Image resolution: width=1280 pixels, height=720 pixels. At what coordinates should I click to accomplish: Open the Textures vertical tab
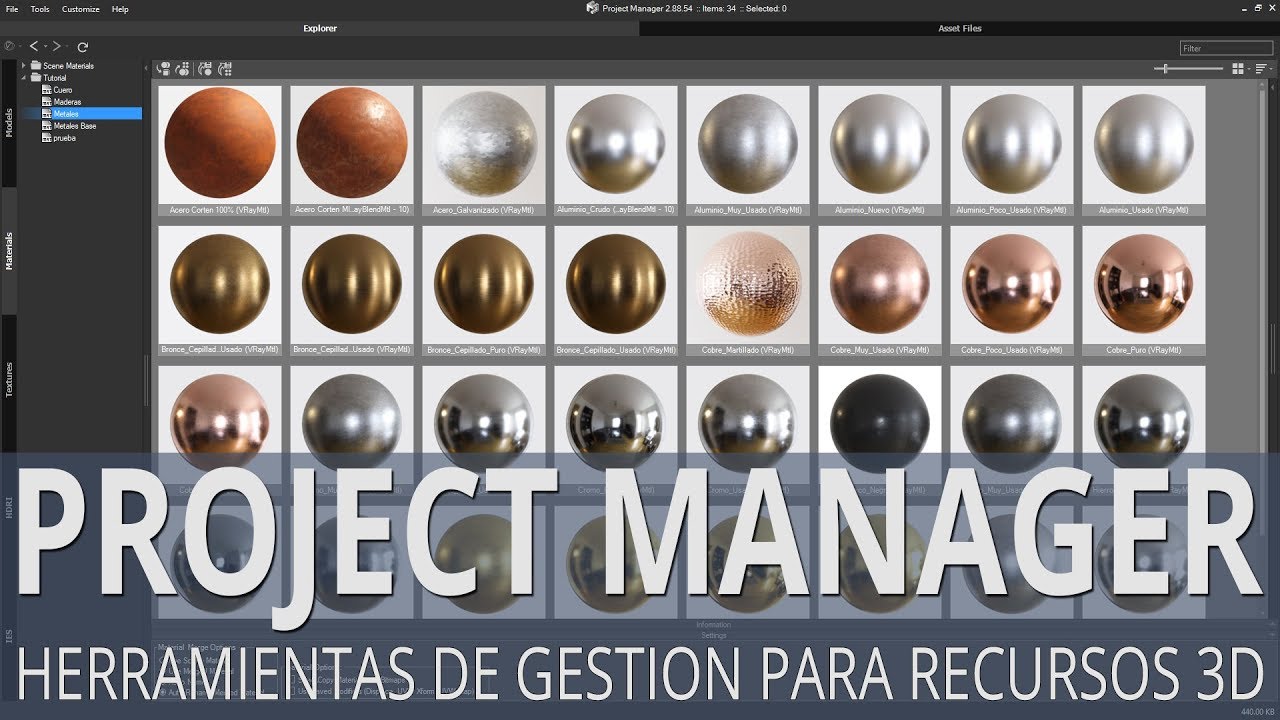[9, 380]
